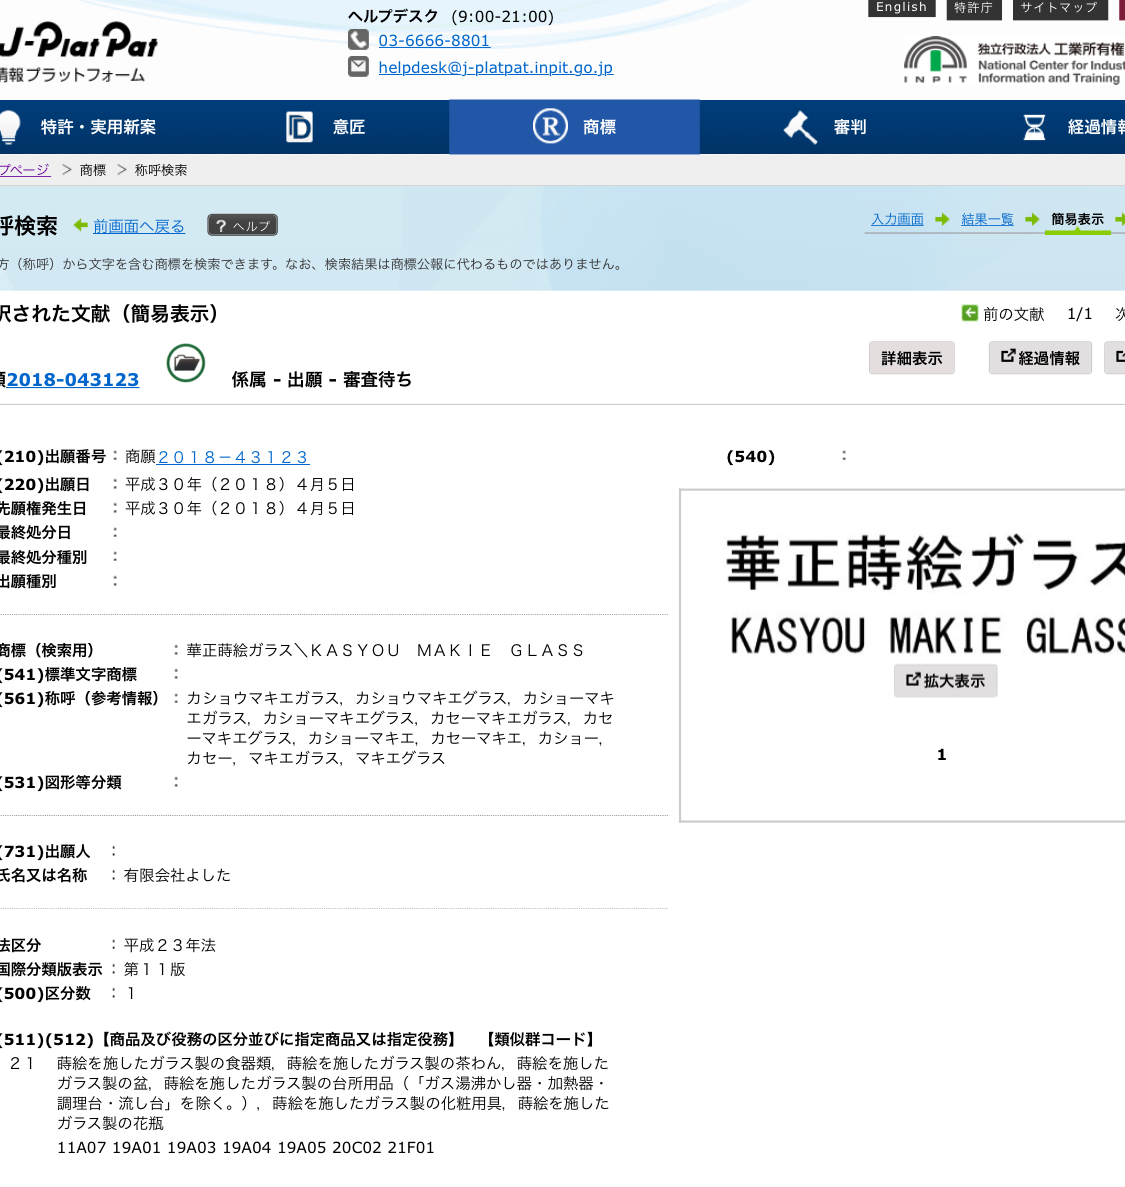The width and height of the screenshot is (1125, 1187).
Task: Click the (220)出願日 date value
Action: click(240, 484)
